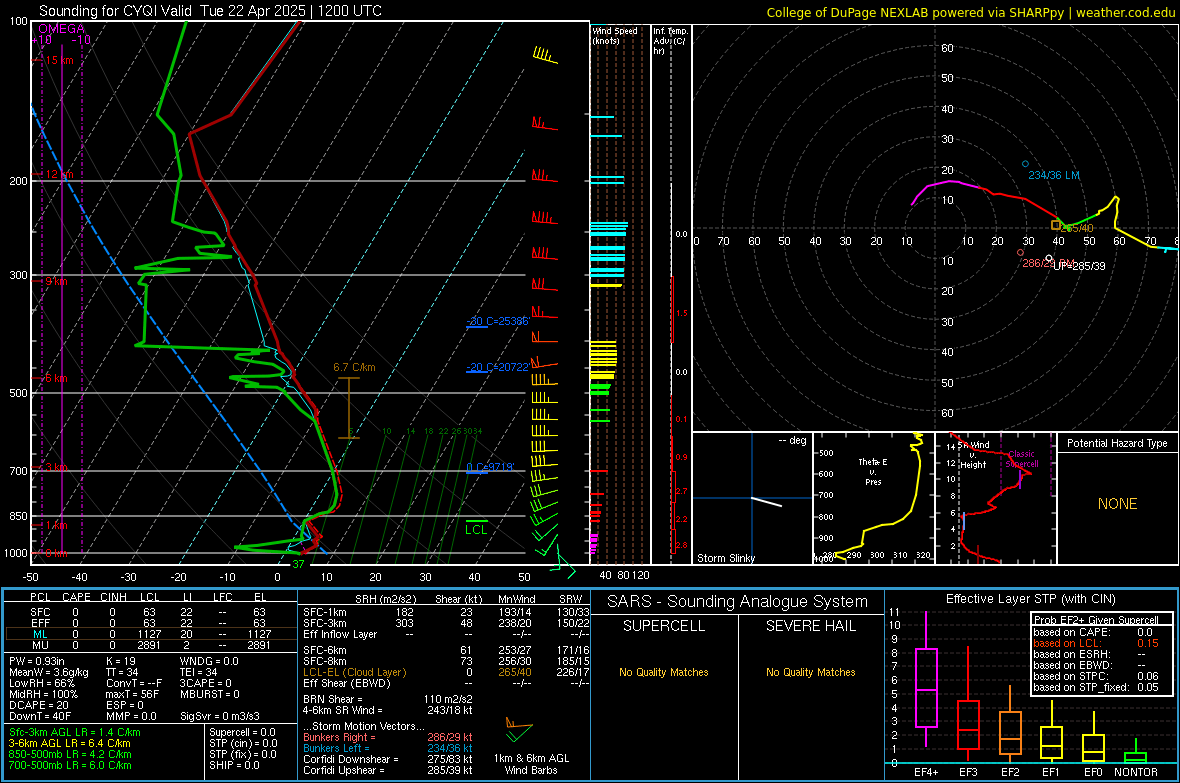This screenshot has height=783, width=1180.
Task: Click the 0 C=9719' freezing level label
Action: [x=490, y=467]
